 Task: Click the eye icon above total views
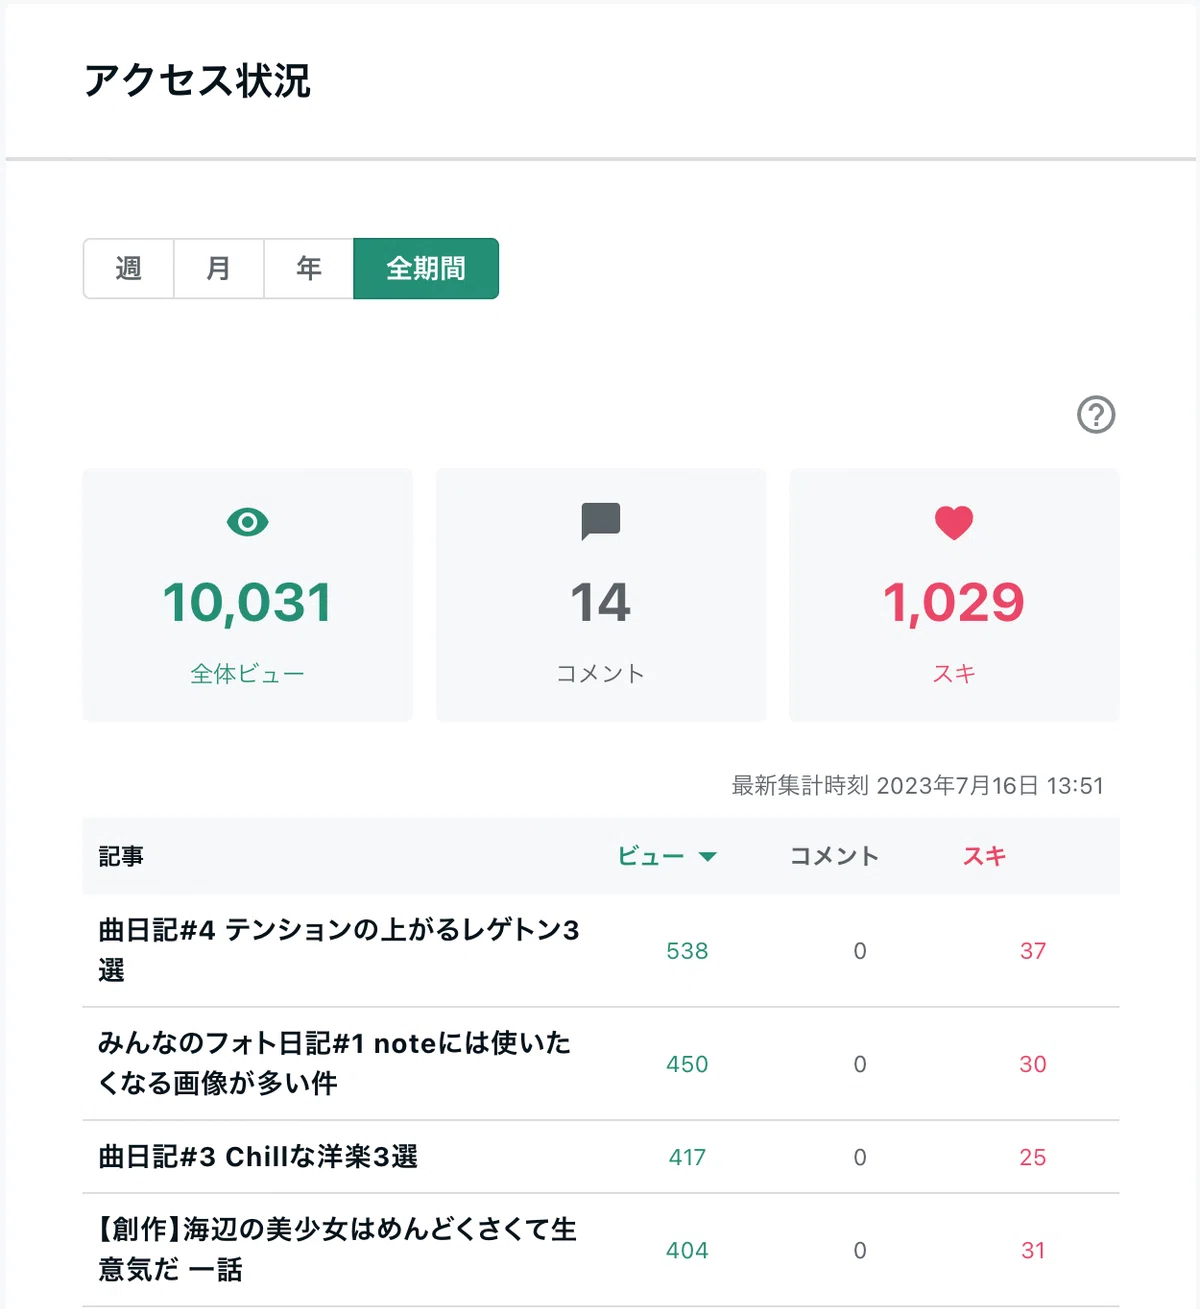pos(247,522)
